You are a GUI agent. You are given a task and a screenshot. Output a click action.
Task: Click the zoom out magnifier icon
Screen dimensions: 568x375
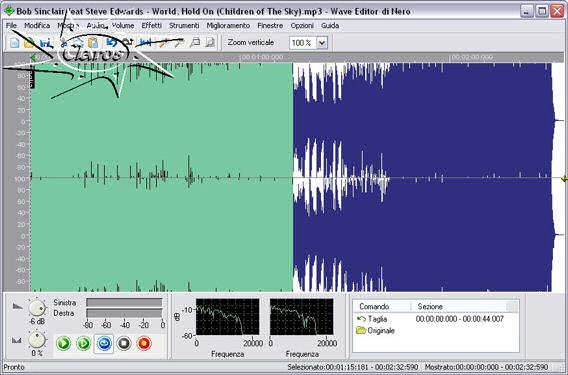coord(210,43)
